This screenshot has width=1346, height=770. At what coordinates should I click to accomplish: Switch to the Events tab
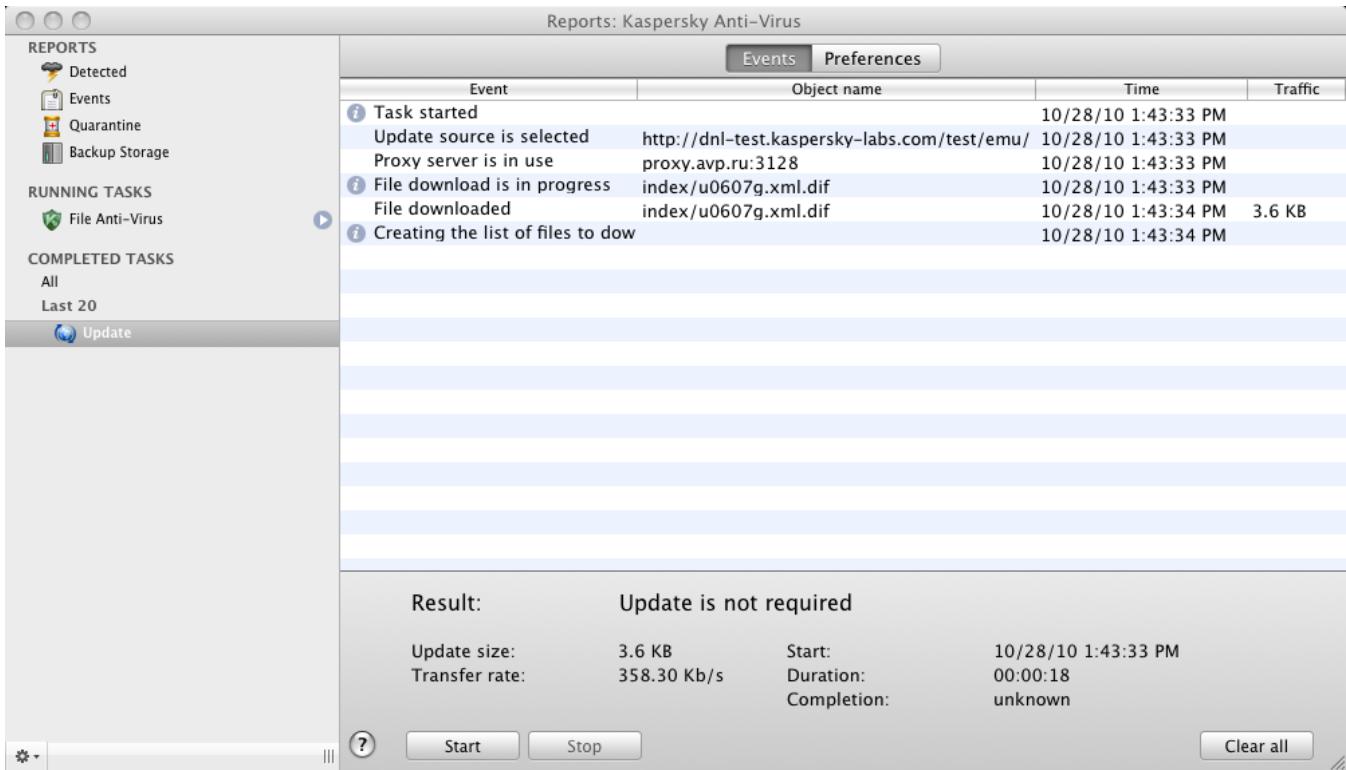click(768, 59)
